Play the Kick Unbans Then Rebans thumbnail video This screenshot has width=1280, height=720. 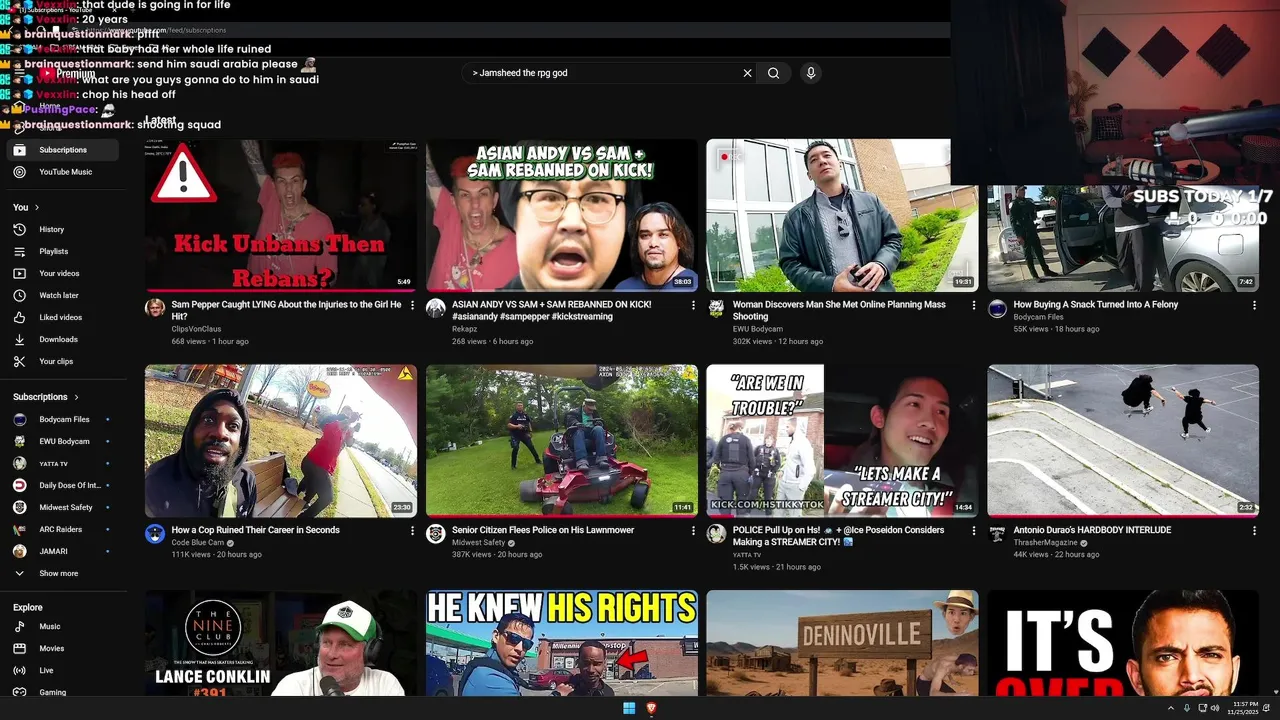(281, 215)
